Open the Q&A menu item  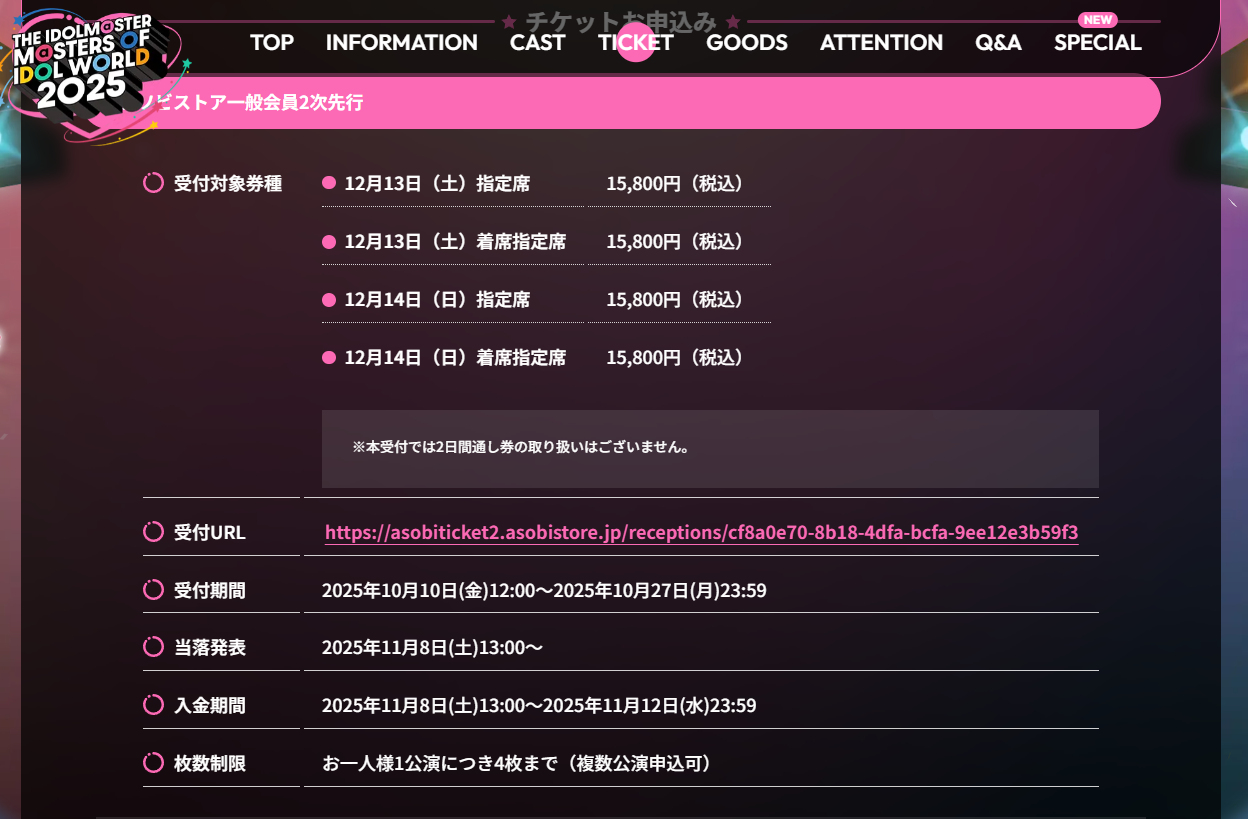998,43
